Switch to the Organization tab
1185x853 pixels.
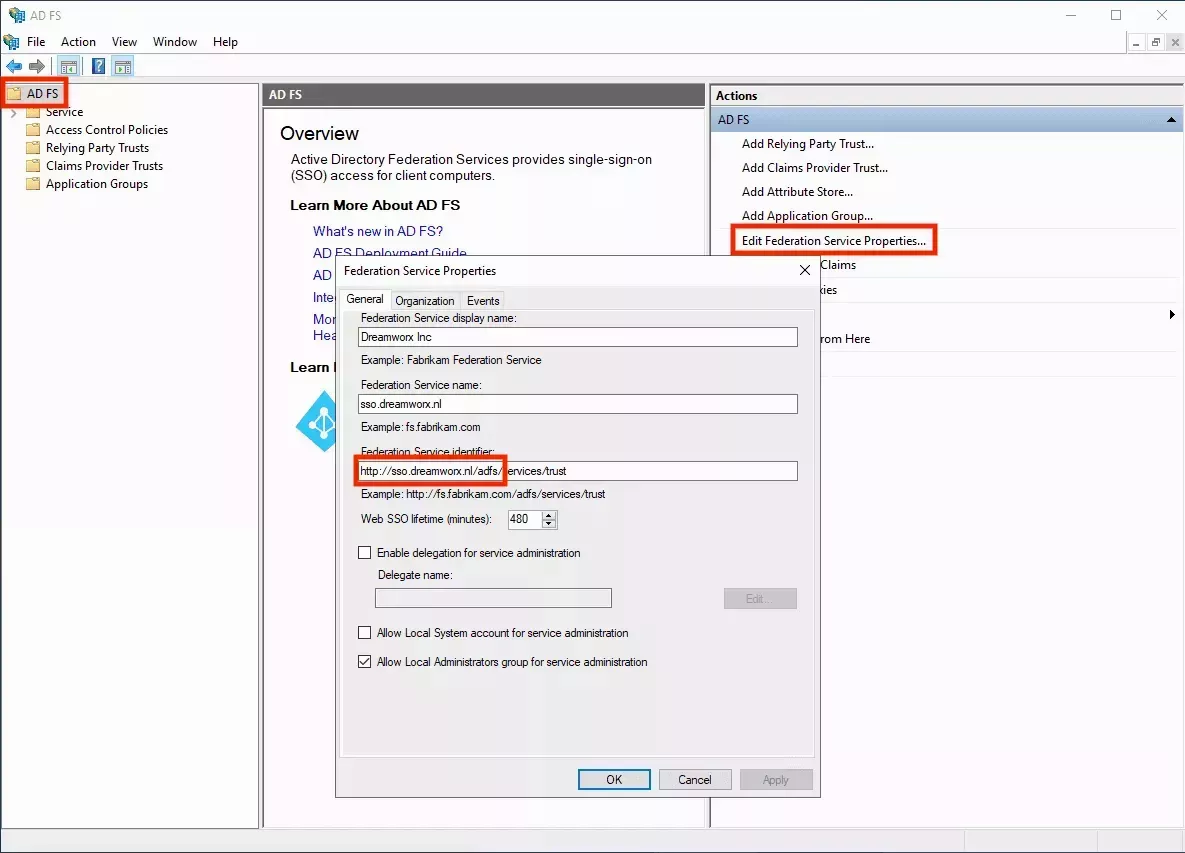pyautogui.click(x=424, y=301)
